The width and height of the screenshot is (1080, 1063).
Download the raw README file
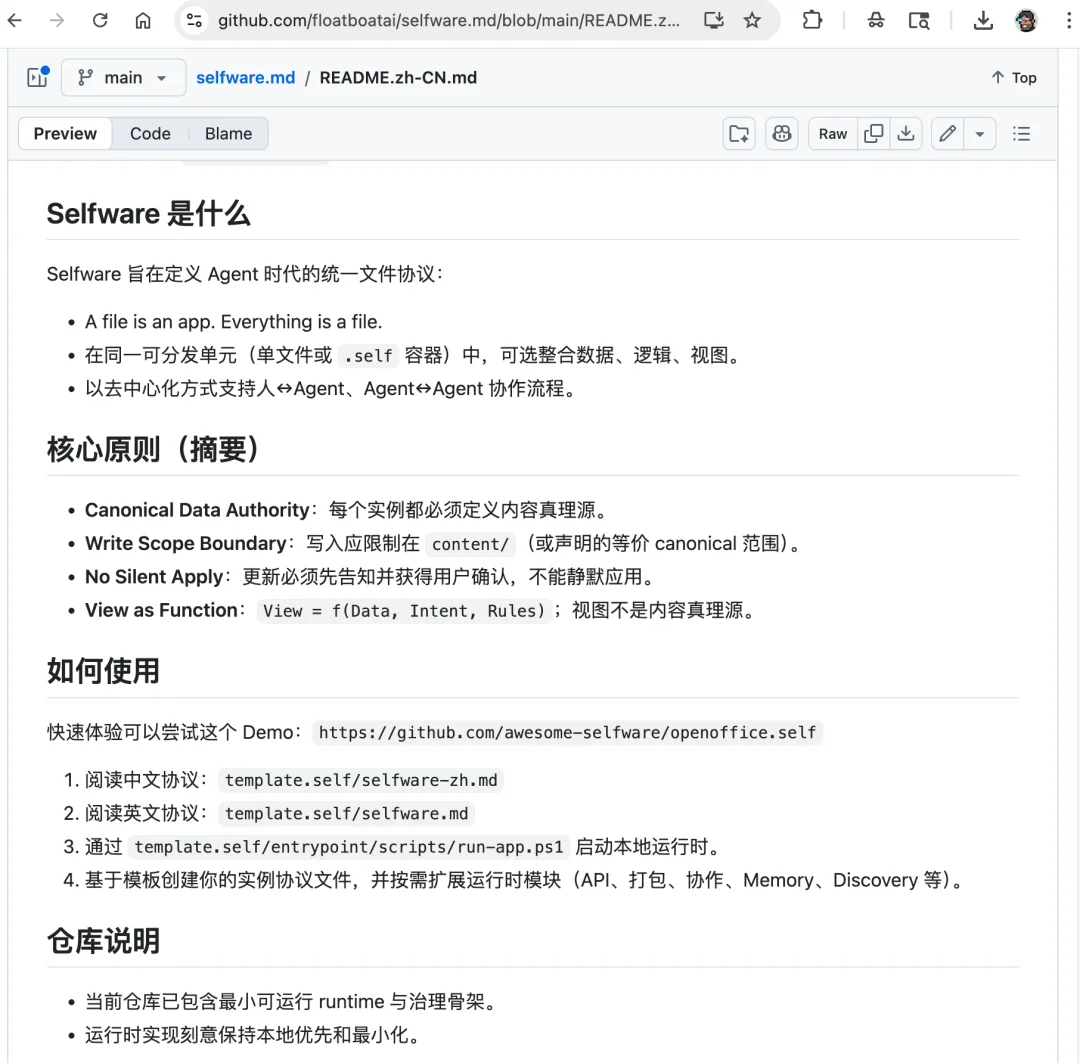click(x=906, y=133)
